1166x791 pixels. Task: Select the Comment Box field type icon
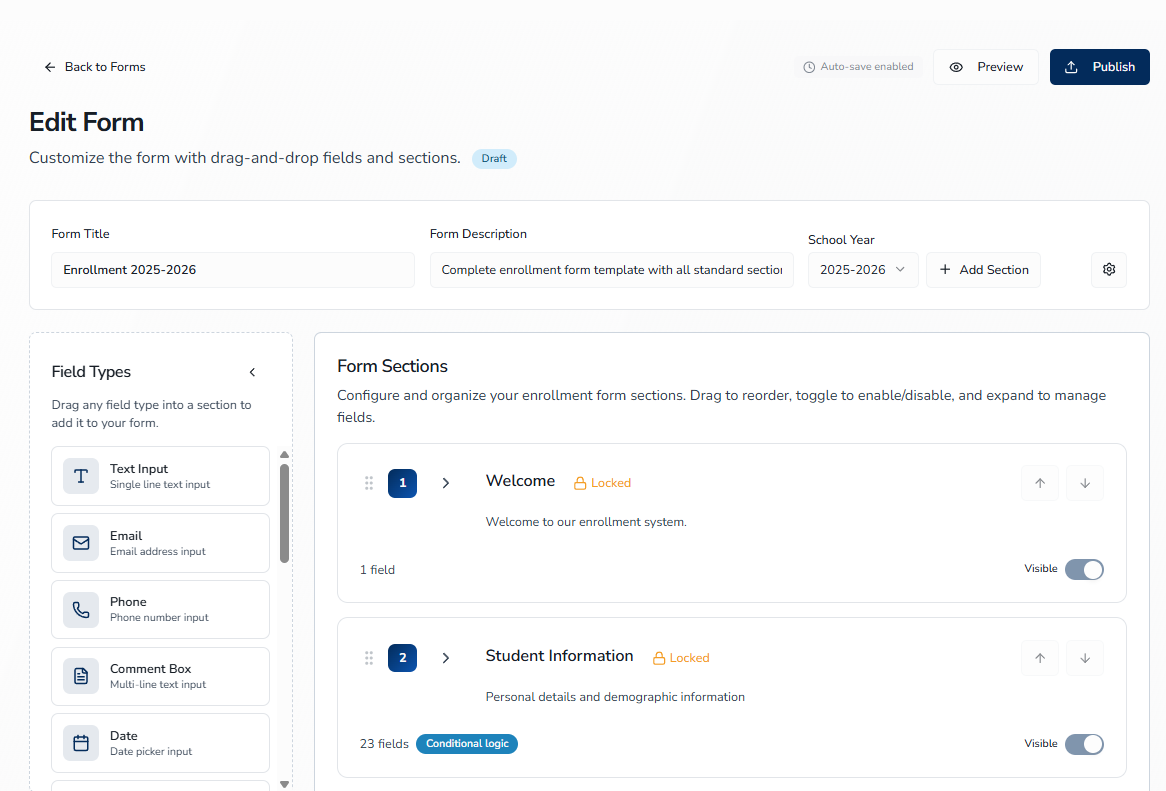(81, 676)
